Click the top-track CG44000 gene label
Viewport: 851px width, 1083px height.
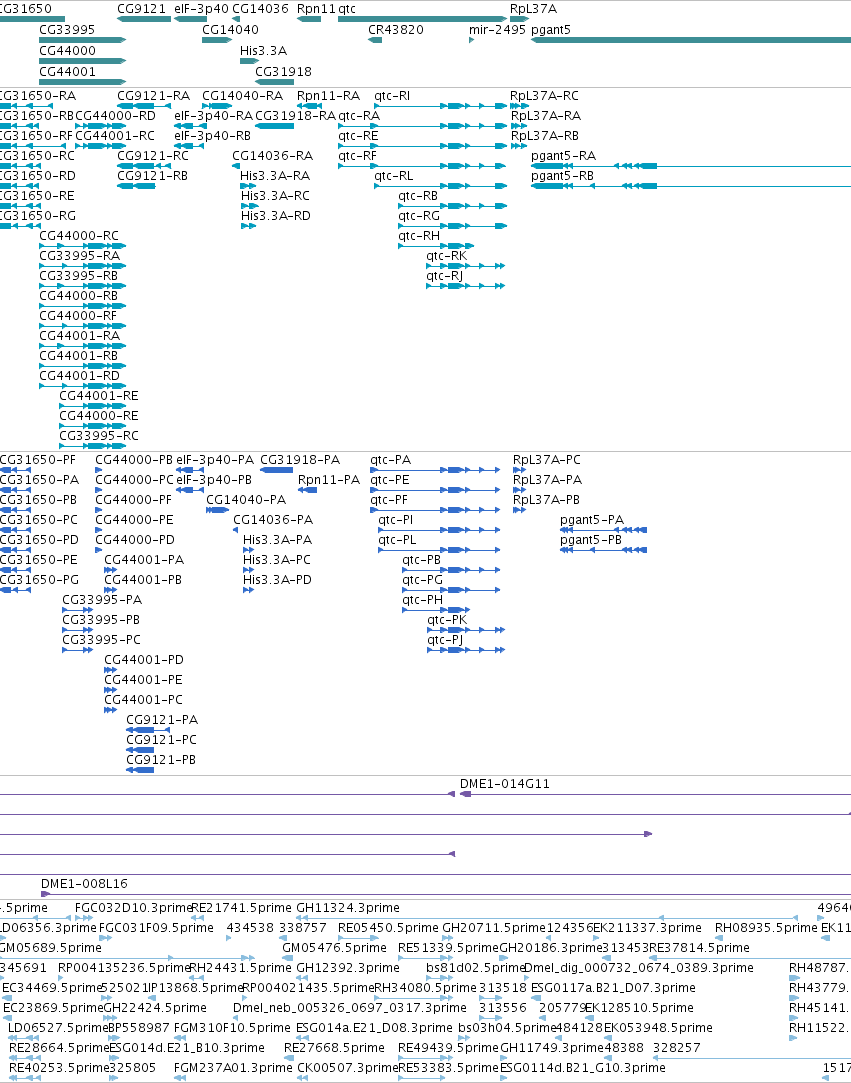[x=67, y=50]
